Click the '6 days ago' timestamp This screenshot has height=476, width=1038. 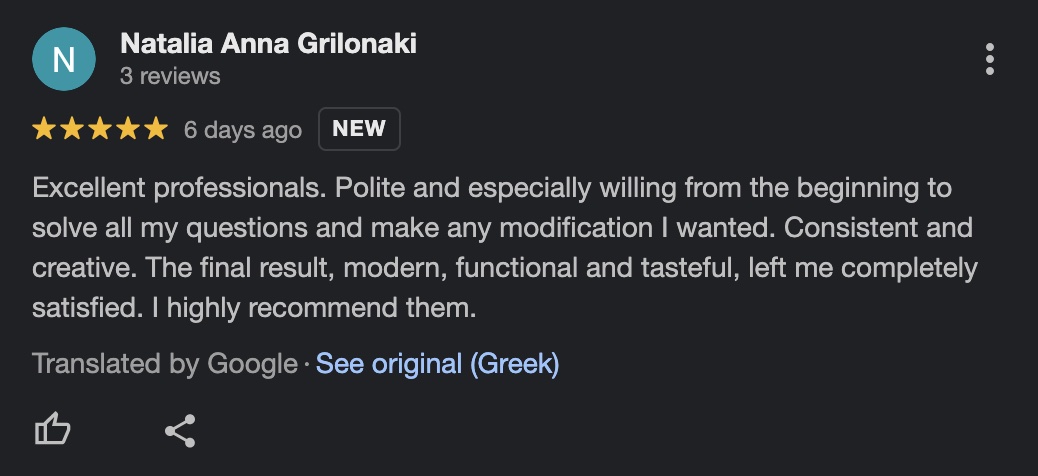(242, 130)
